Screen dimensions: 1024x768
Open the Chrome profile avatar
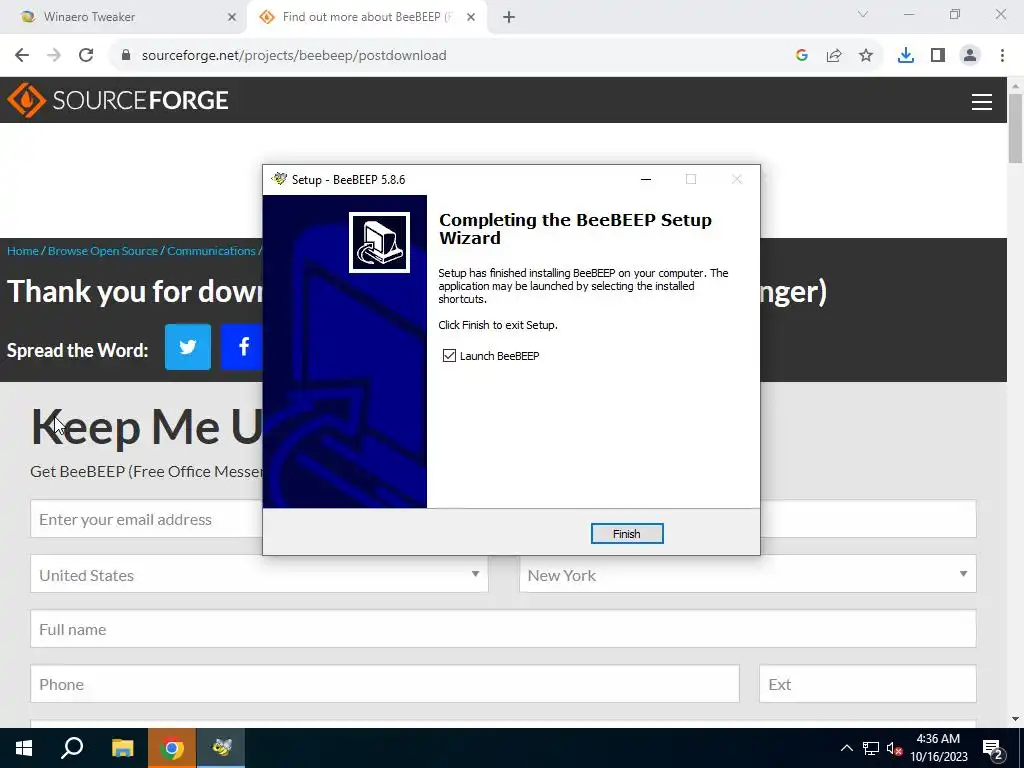click(x=970, y=56)
